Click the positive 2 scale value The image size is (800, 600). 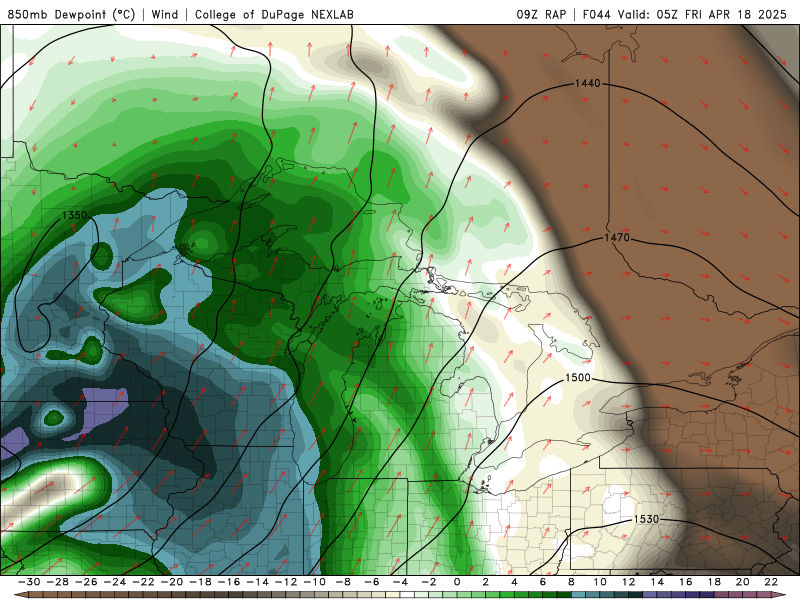tap(486, 582)
